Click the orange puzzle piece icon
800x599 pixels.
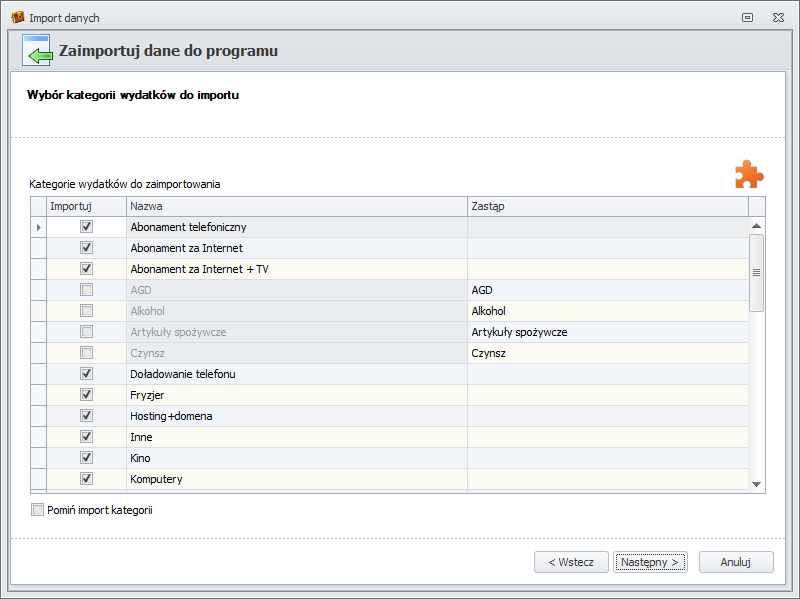point(748,174)
